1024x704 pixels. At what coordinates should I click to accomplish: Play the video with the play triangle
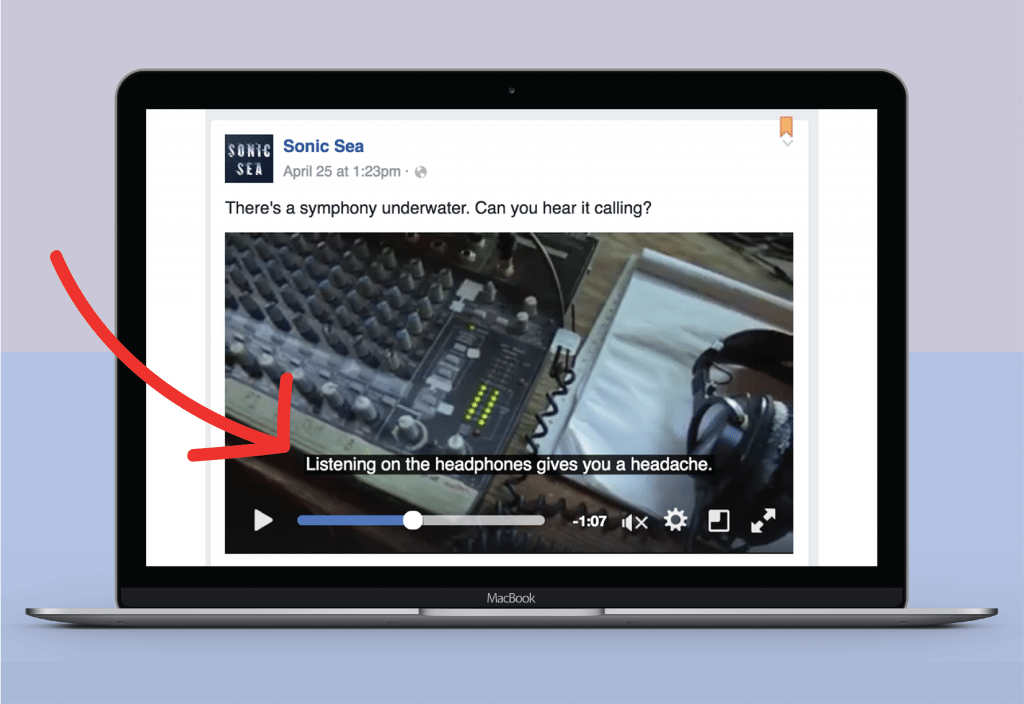[264, 520]
